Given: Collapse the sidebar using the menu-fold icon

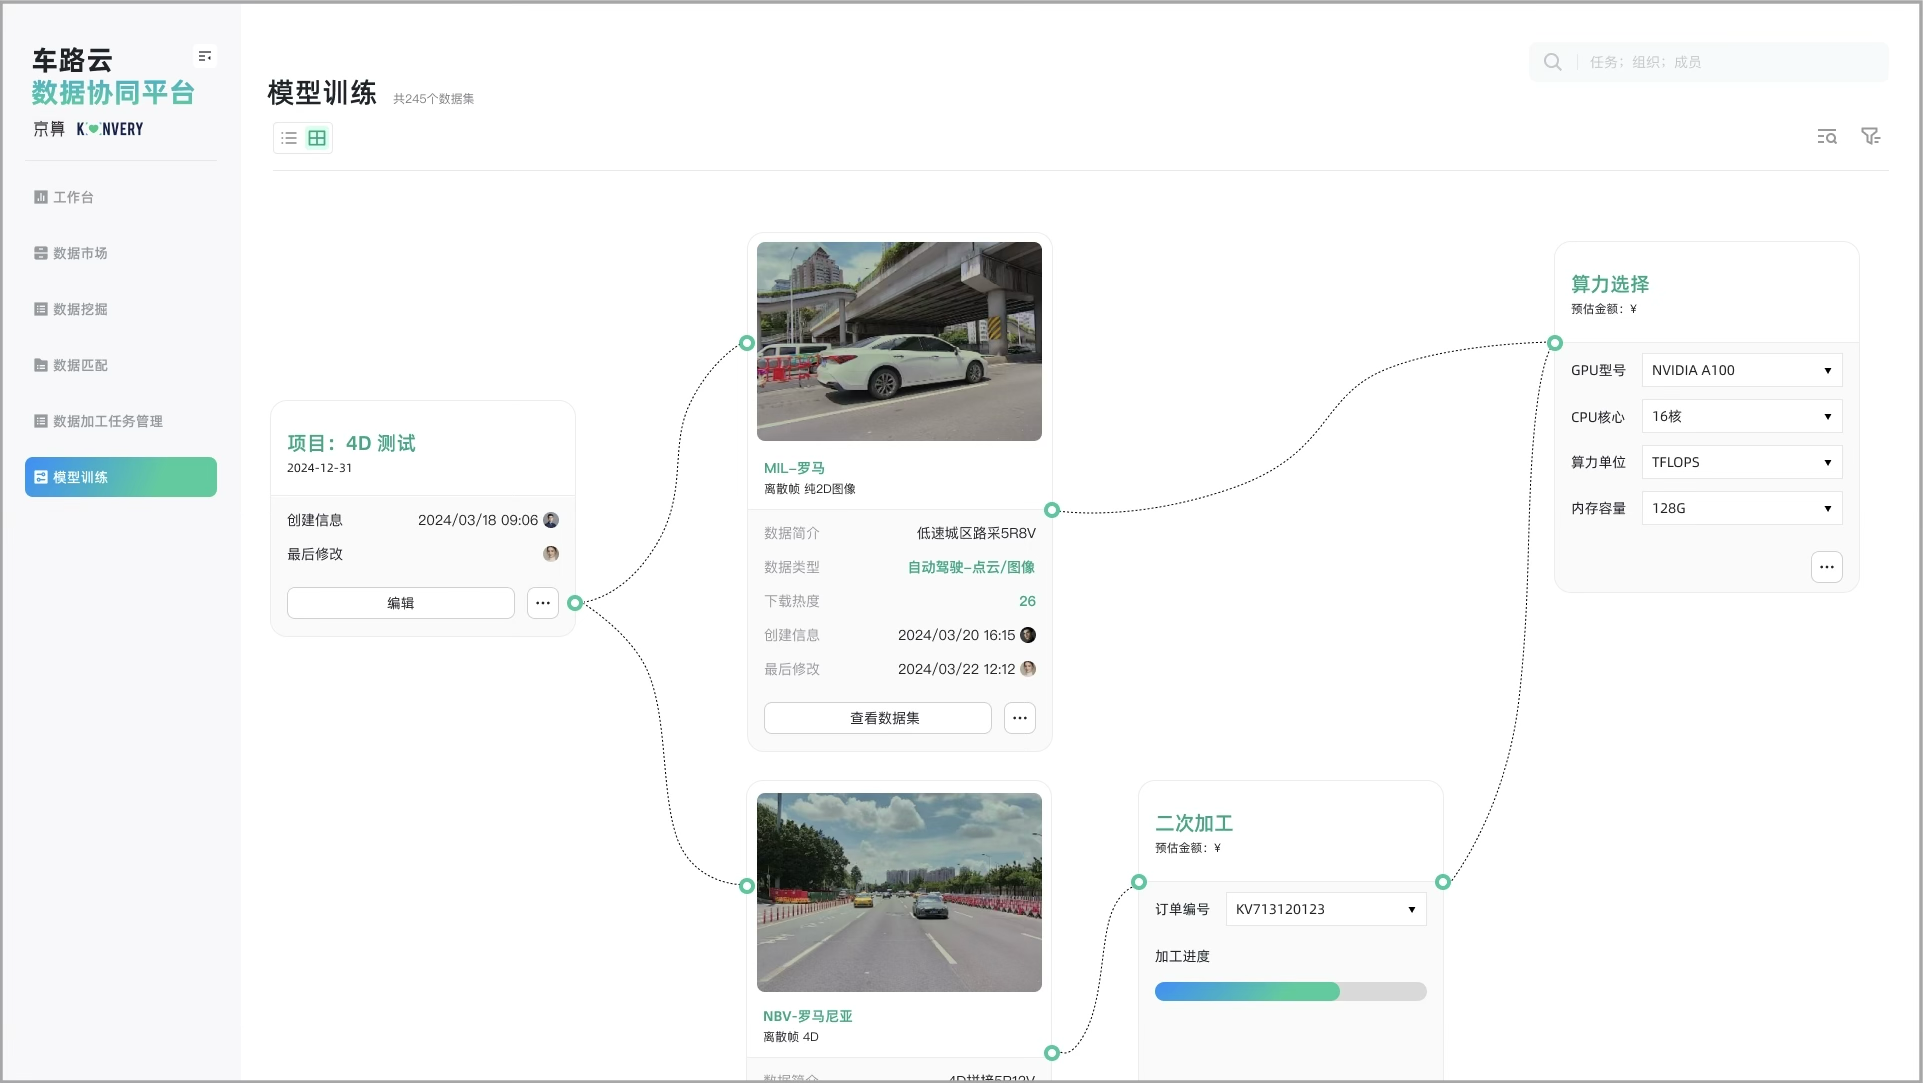Looking at the screenshot, I should click(x=204, y=56).
